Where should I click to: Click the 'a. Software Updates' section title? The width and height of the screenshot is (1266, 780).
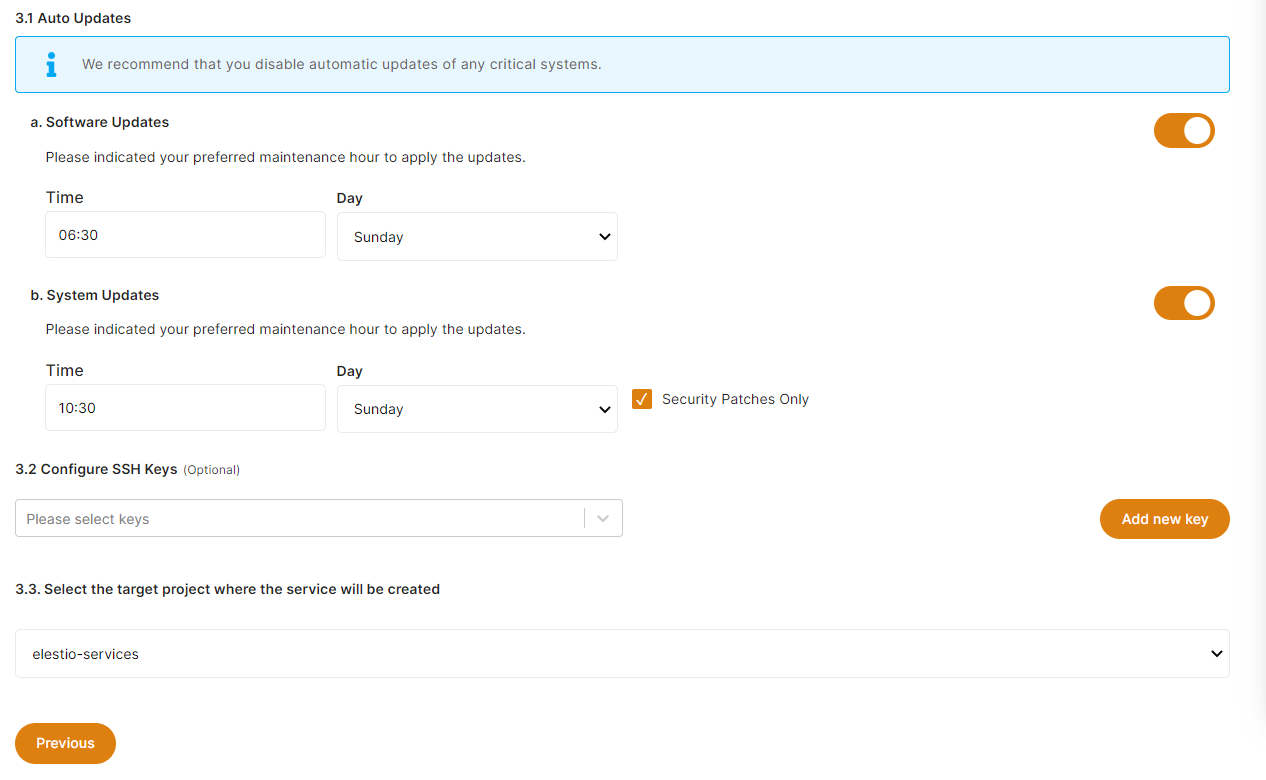[100, 122]
